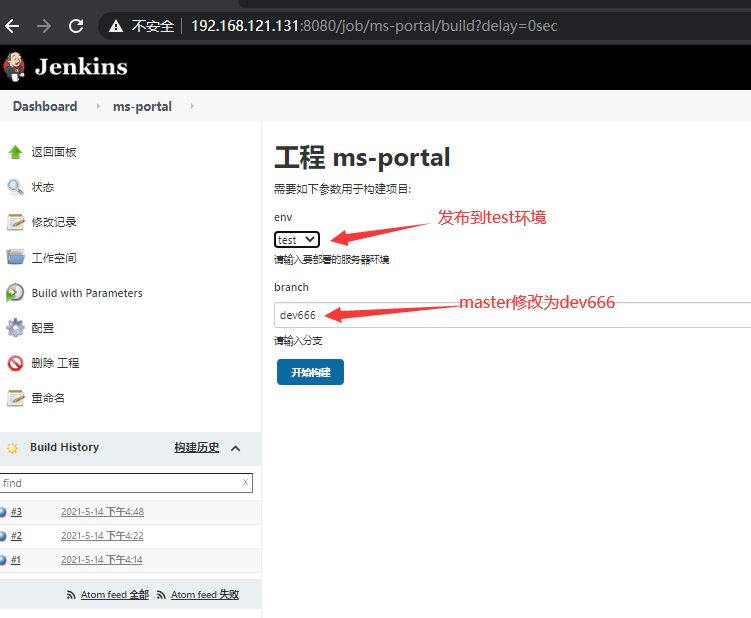Open build #1
The height and width of the screenshot is (618, 751).
tap(16, 559)
